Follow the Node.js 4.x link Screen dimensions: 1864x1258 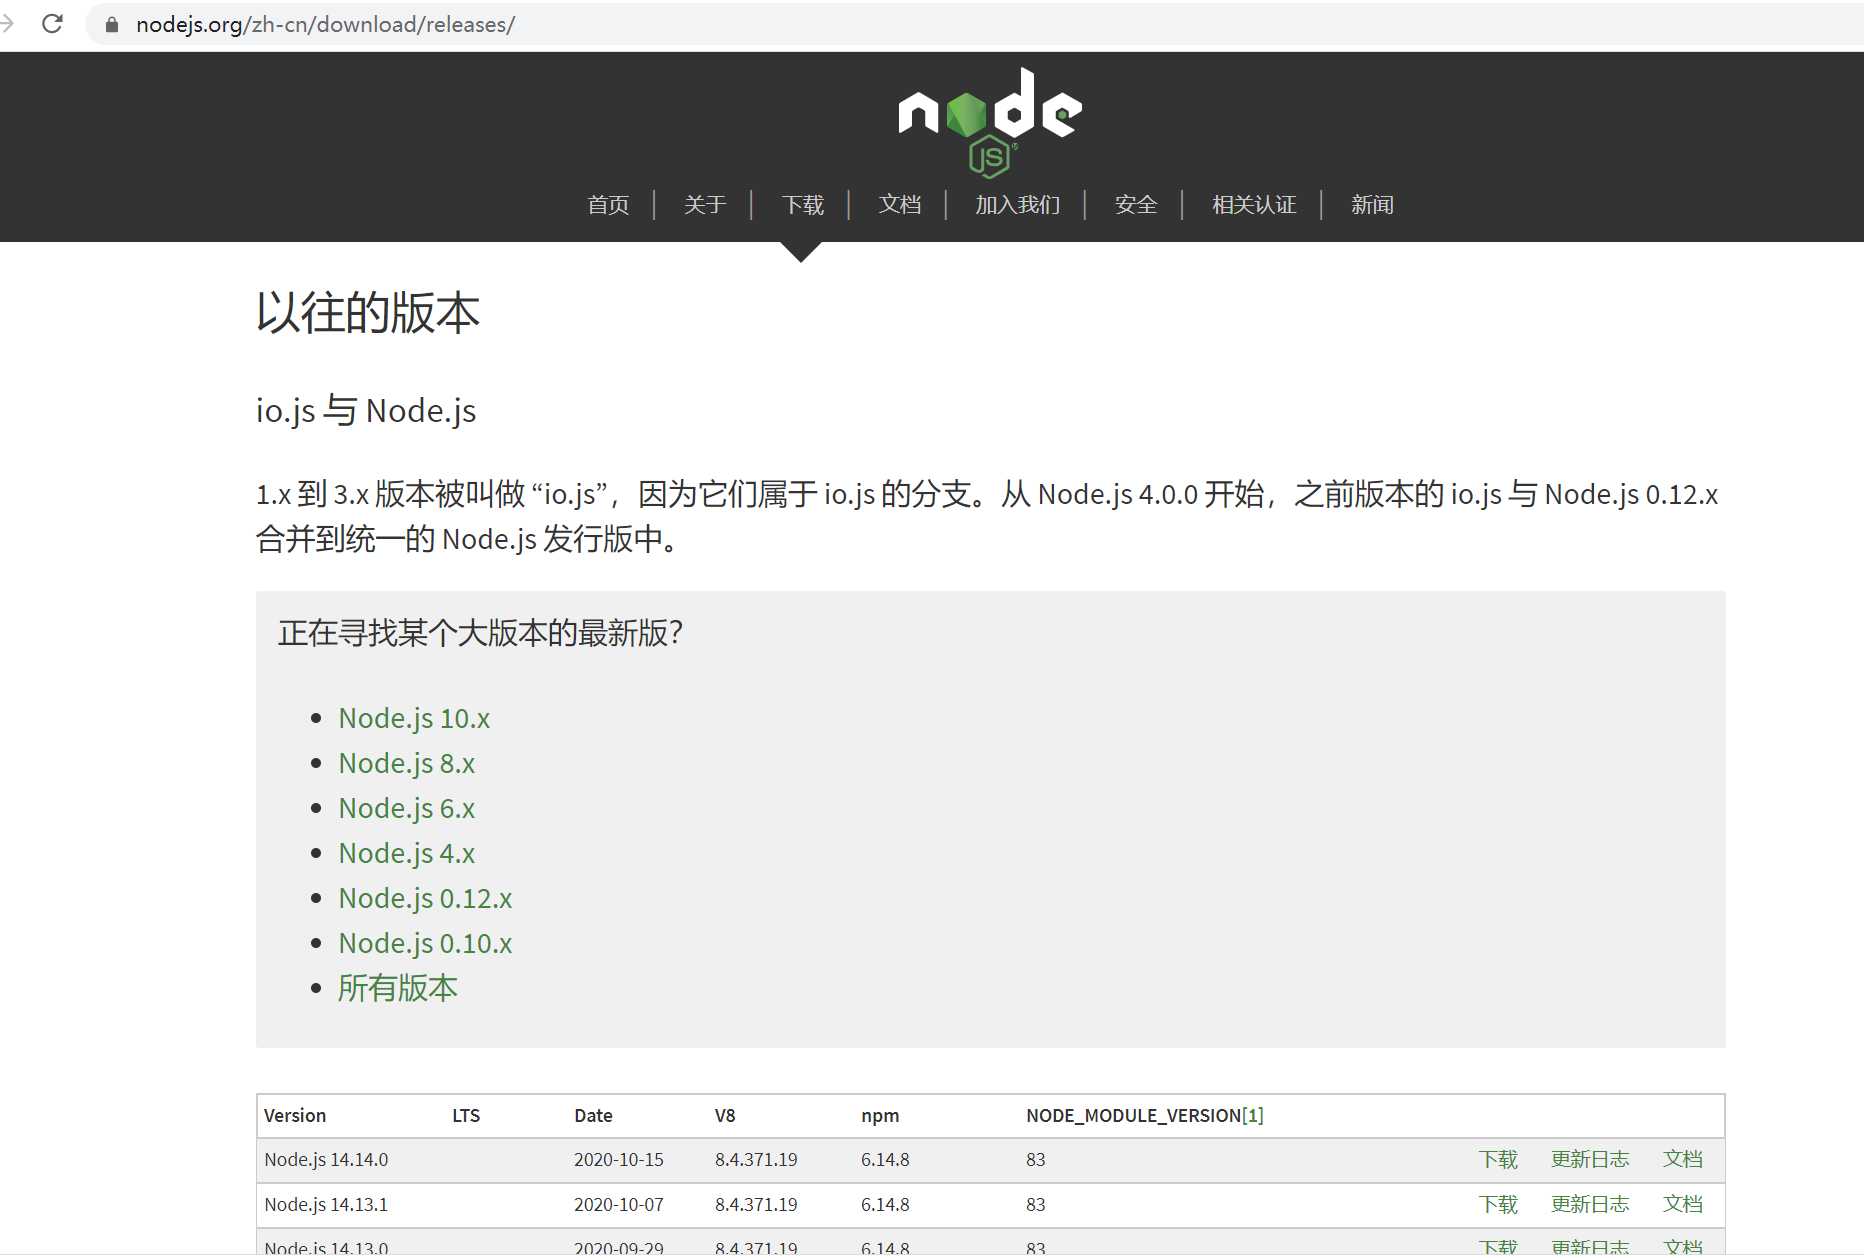coord(407,853)
